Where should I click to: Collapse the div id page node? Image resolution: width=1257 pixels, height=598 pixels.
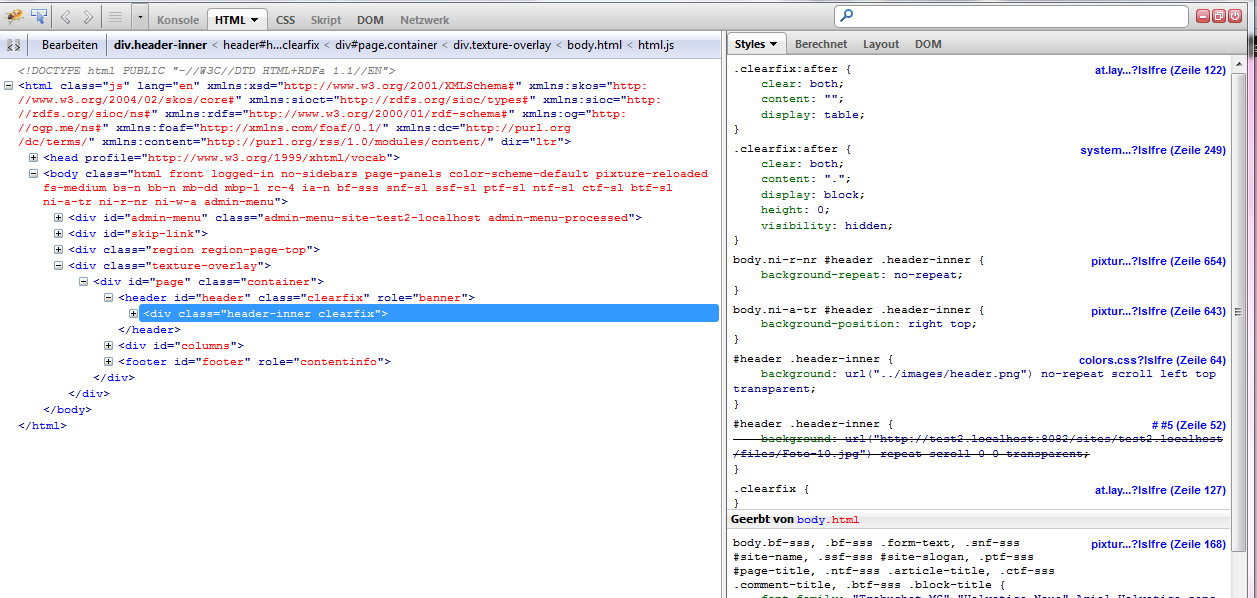point(84,282)
